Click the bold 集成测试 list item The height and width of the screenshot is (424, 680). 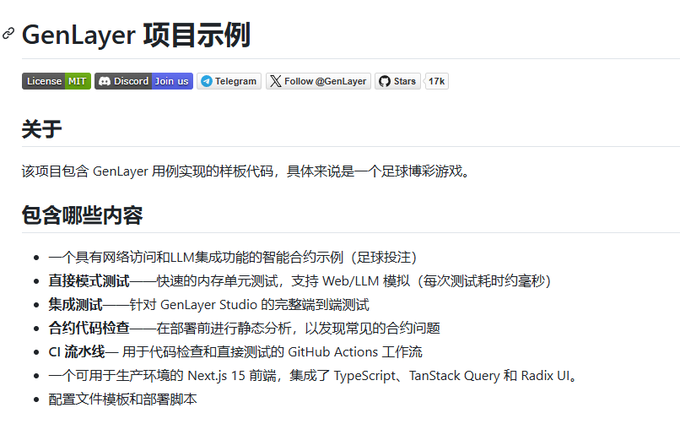209,305
